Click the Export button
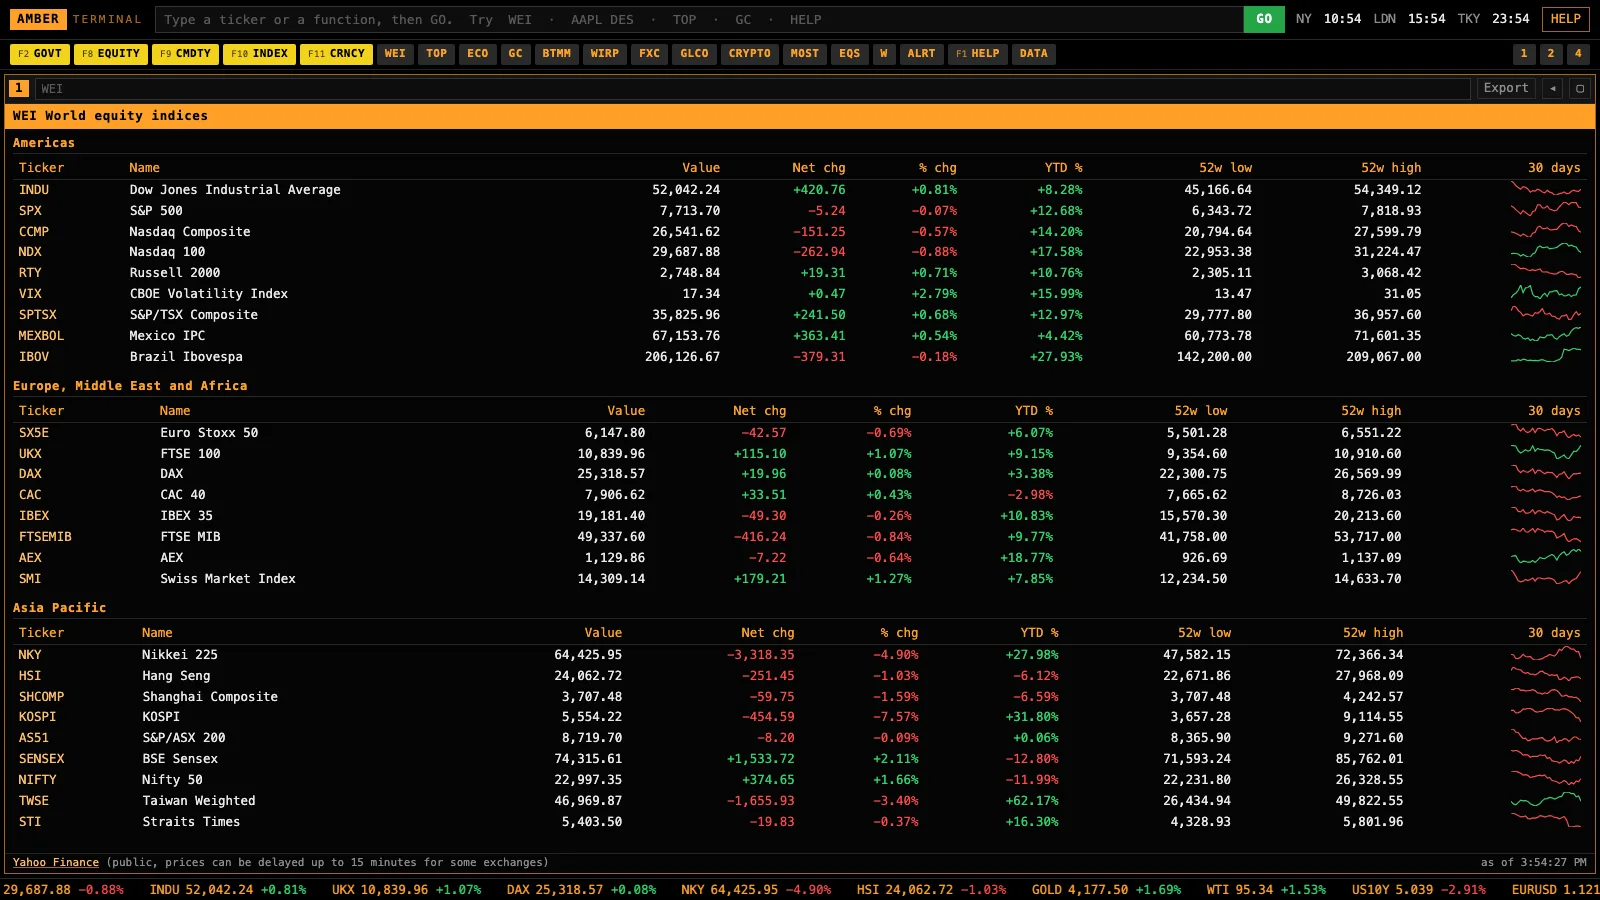Screen dimensions: 1600x900 click(1506, 88)
